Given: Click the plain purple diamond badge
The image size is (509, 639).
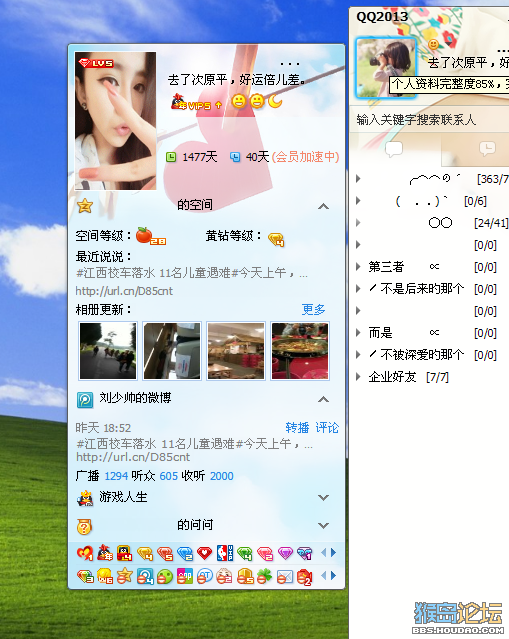Looking at the screenshot, I should [x=285, y=553].
